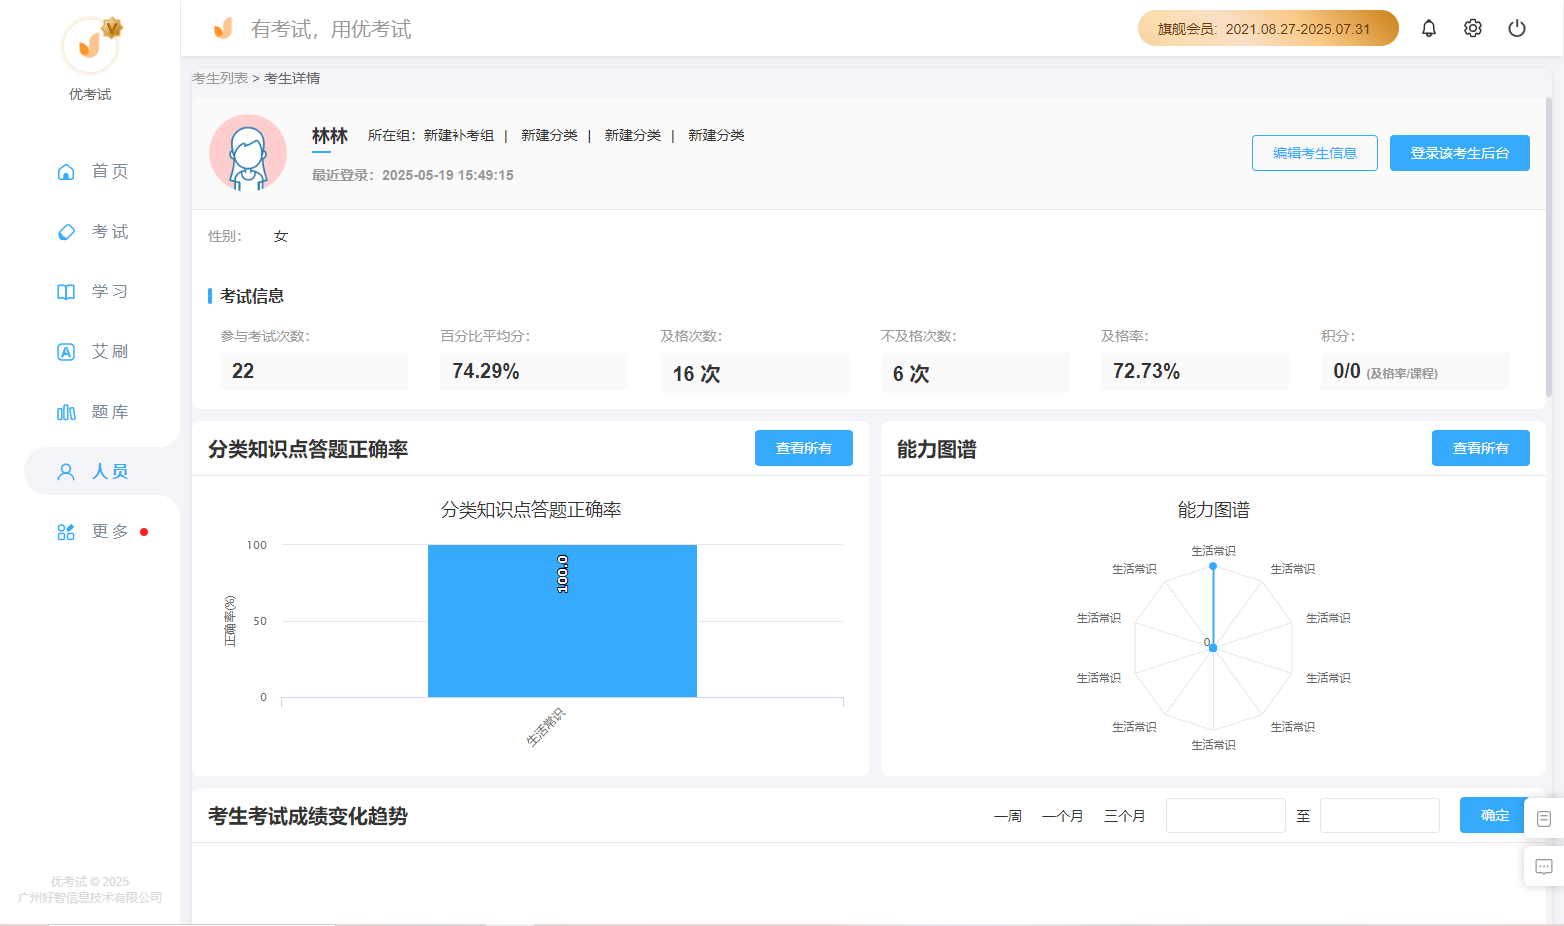Open the floating chat message icon
Image resolution: width=1564 pixels, height=926 pixels.
[1544, 867]
